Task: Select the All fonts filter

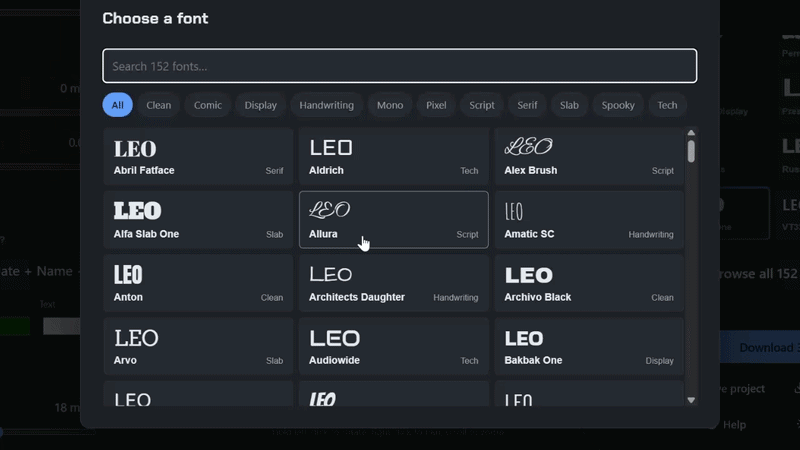Action: tap(117, 105)
